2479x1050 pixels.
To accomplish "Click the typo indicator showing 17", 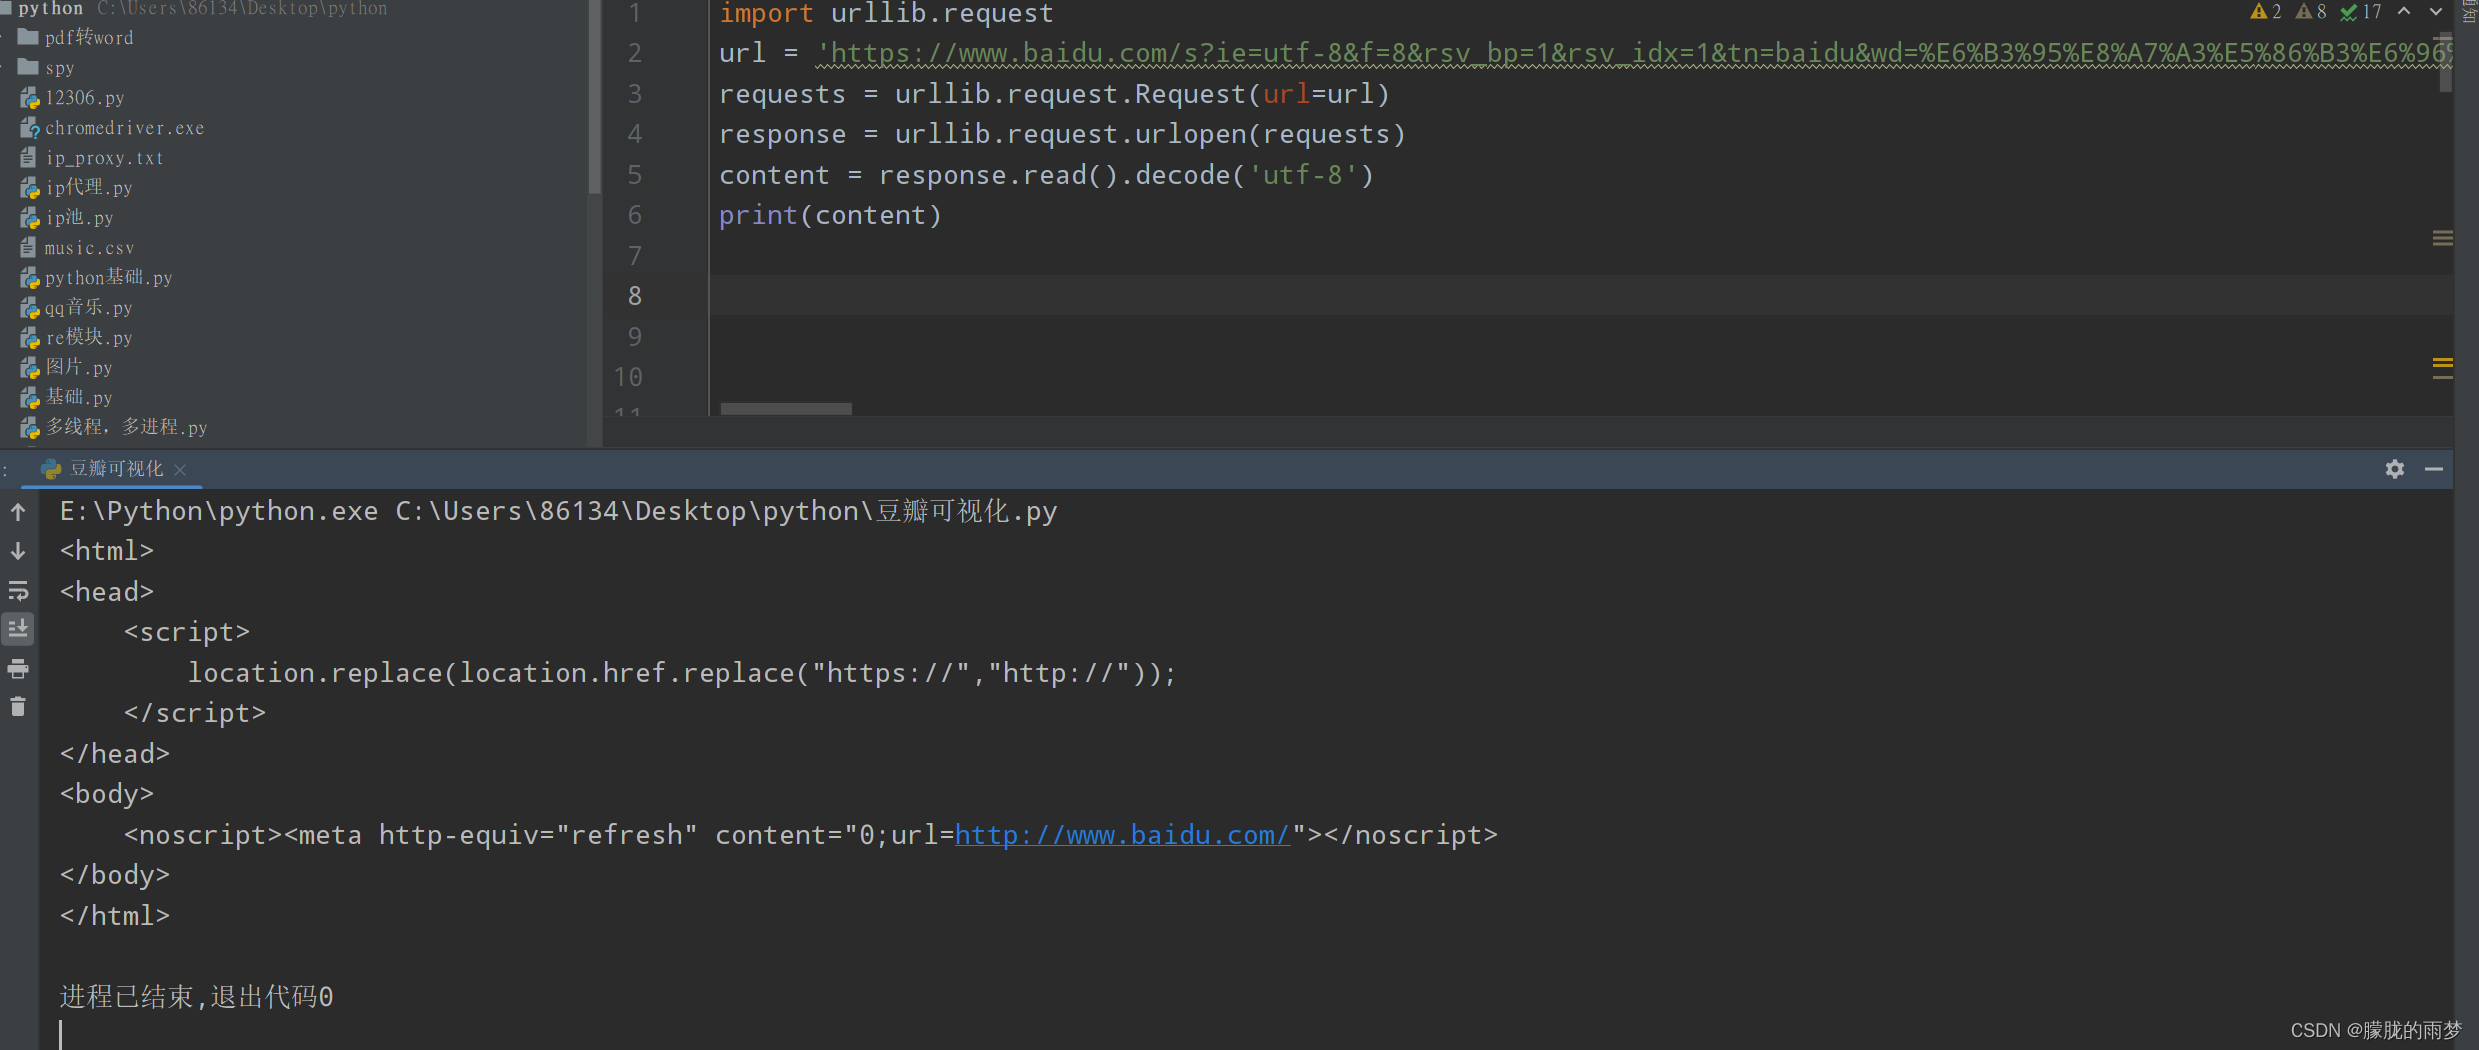I will 2360,12.
